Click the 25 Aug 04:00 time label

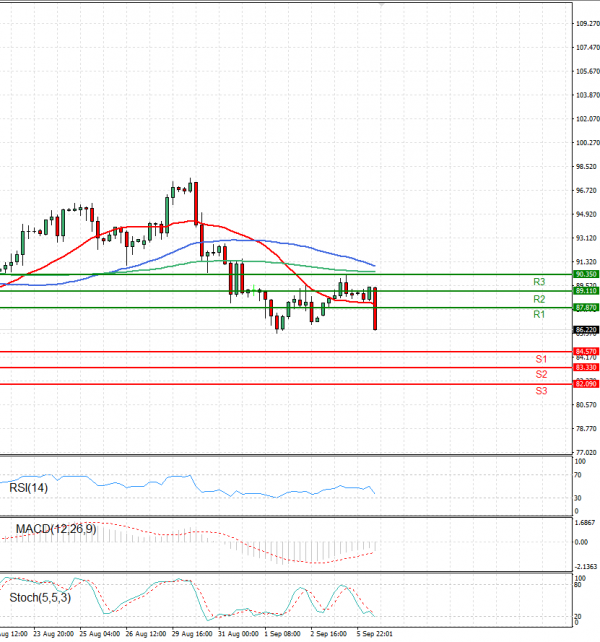(x=100, y=634)
